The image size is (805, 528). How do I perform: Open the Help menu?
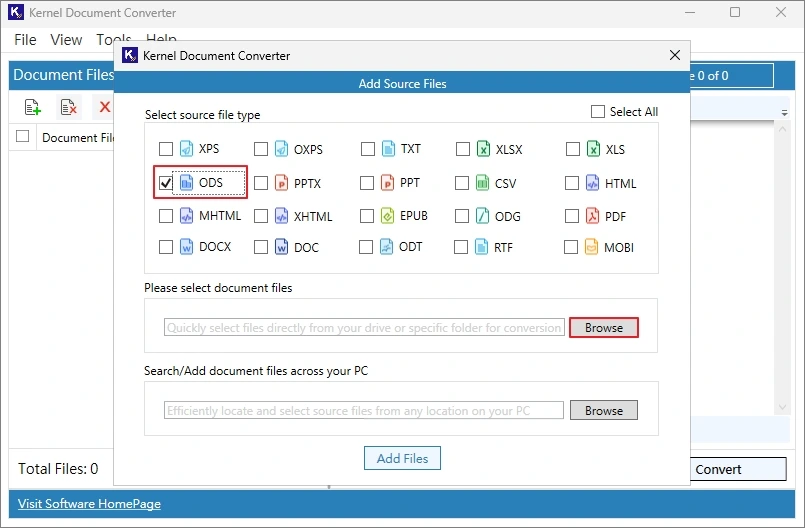[161, 40]
